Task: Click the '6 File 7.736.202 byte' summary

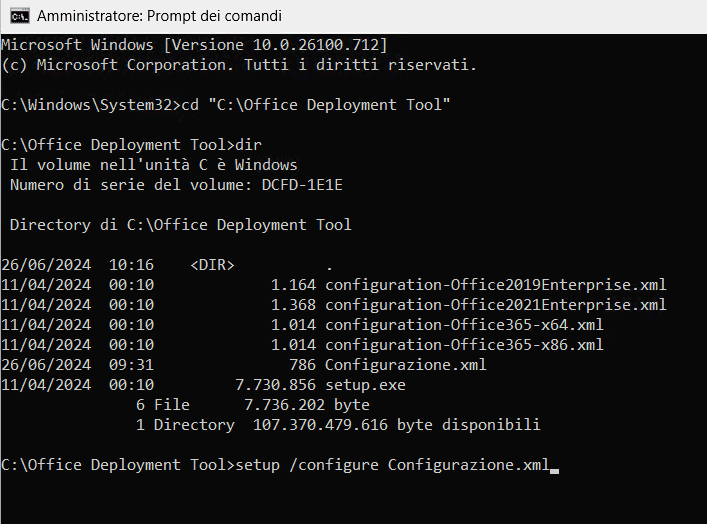Action: (x=252, y=405)
